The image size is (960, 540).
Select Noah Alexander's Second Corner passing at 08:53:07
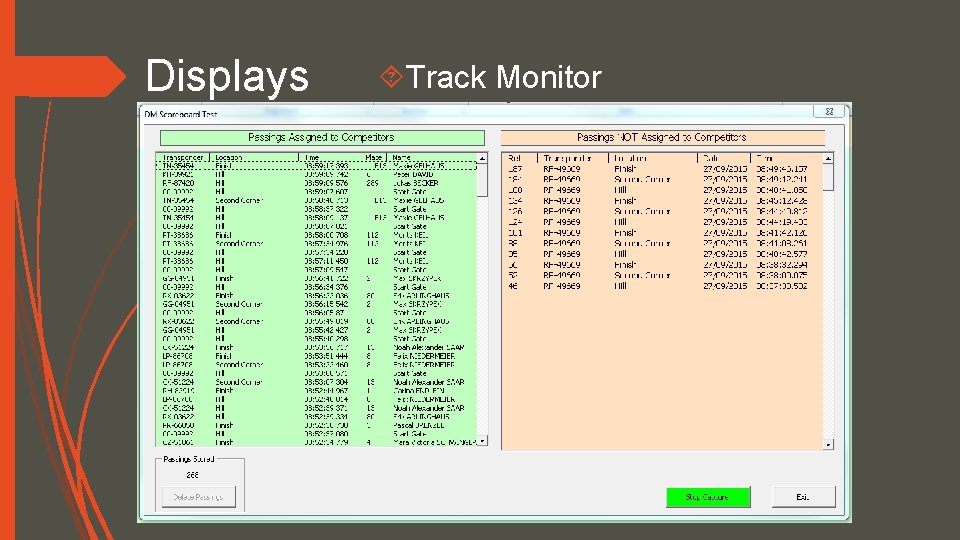[x=317, y=382]
